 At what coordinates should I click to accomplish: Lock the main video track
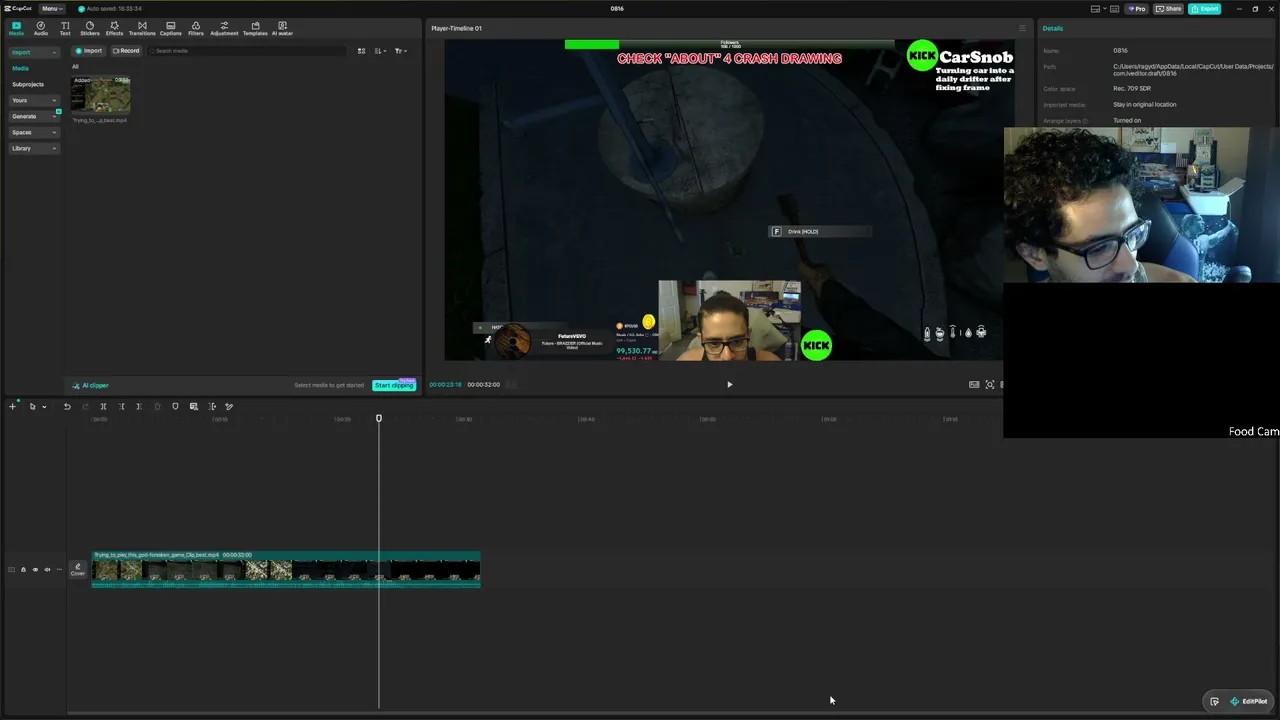tap(23, 570)
